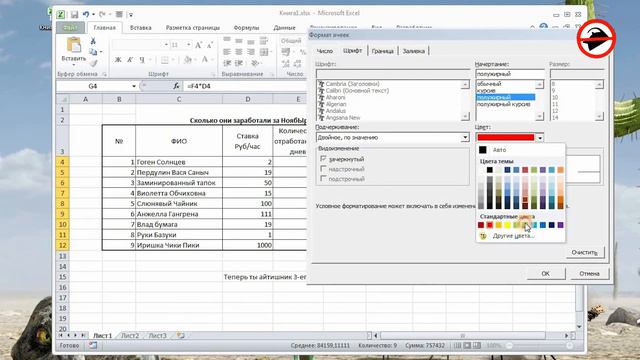Image resolution: width=640 pixels, height=360 pixels.
Task: Switch to the Лист2 sheet tab
Action: pyautogui.click(x=130, y=336)
